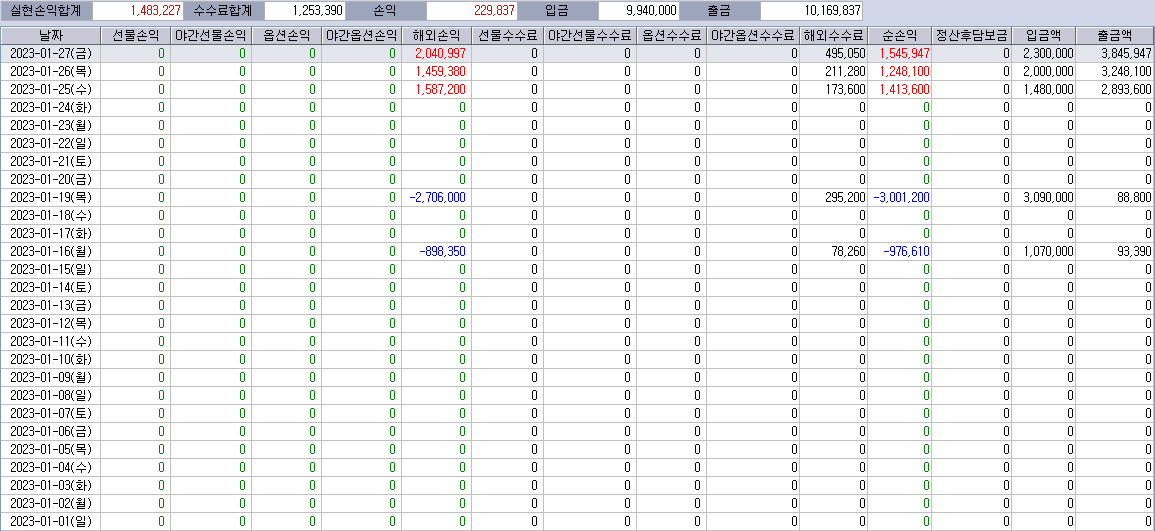Click 출금액 value 93,390

click(1134, 251)
